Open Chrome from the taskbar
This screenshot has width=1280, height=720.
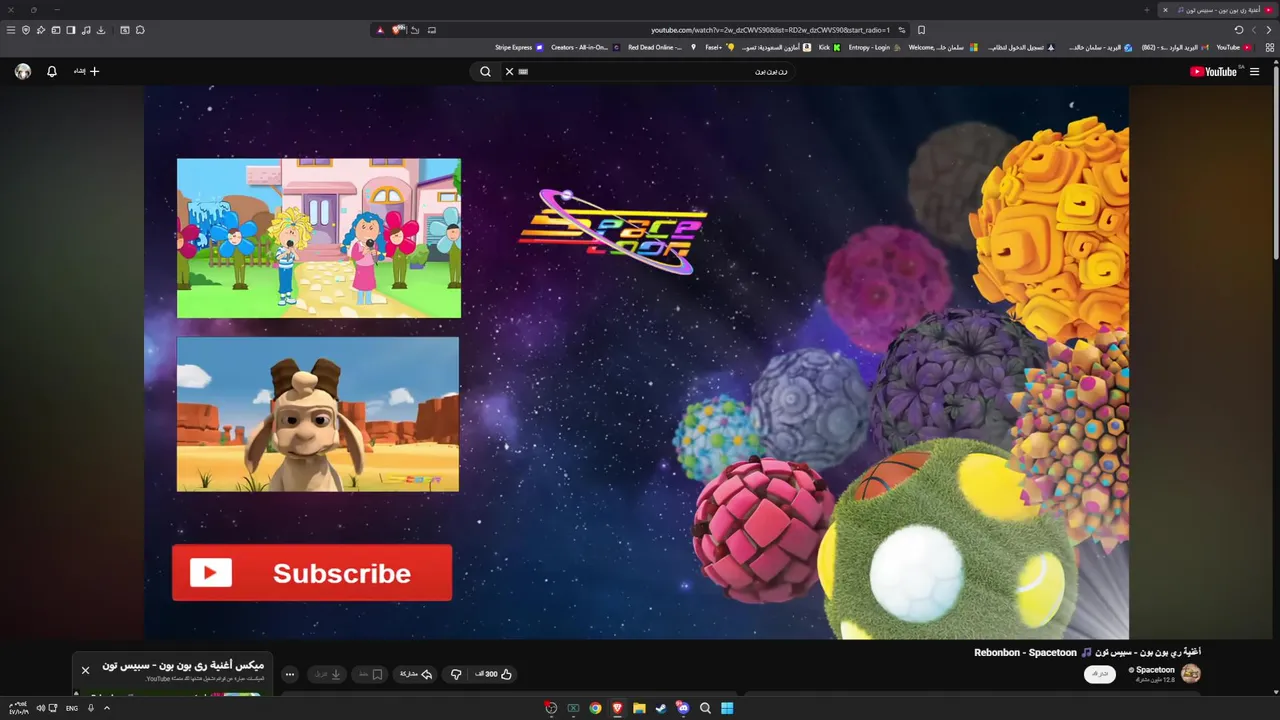pyautogui.click(x=595, y=708)
